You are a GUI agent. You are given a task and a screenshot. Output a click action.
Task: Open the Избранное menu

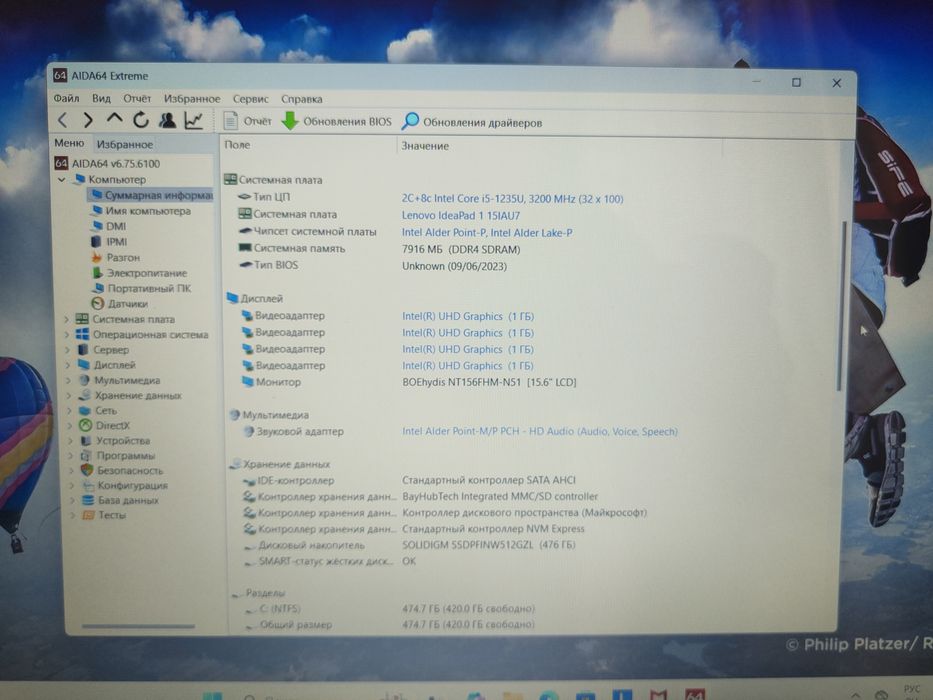click(192, 99)
